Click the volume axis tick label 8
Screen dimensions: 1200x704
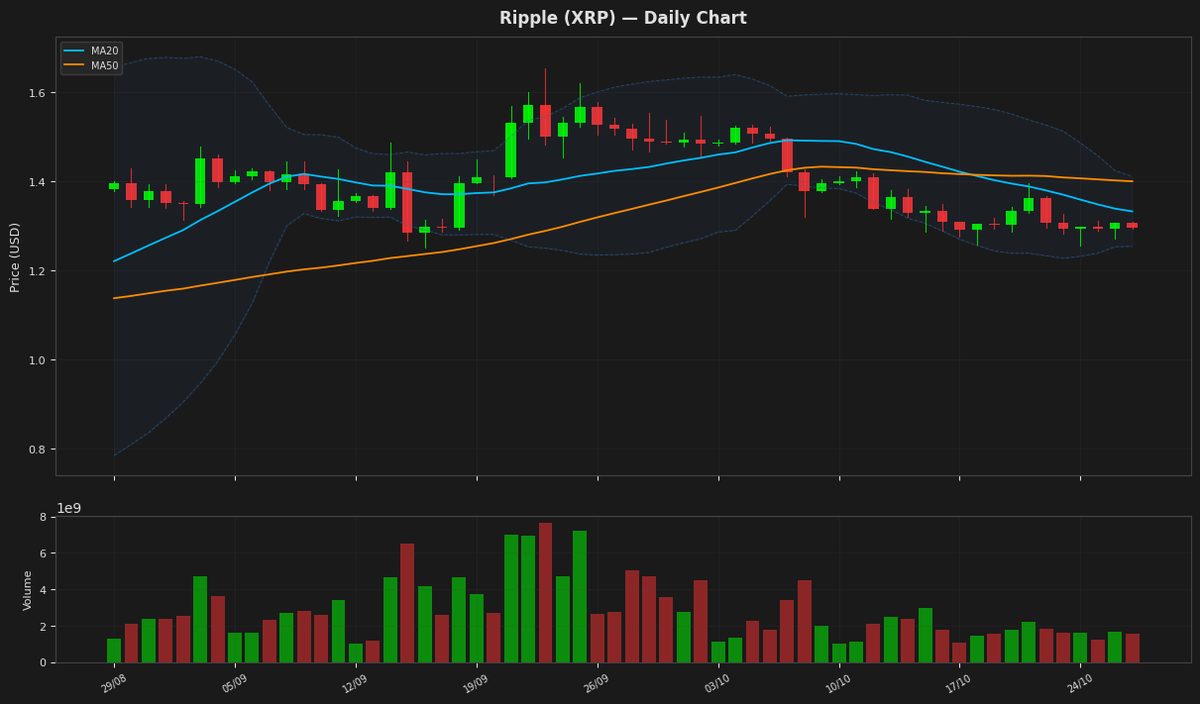click(43, 517)
